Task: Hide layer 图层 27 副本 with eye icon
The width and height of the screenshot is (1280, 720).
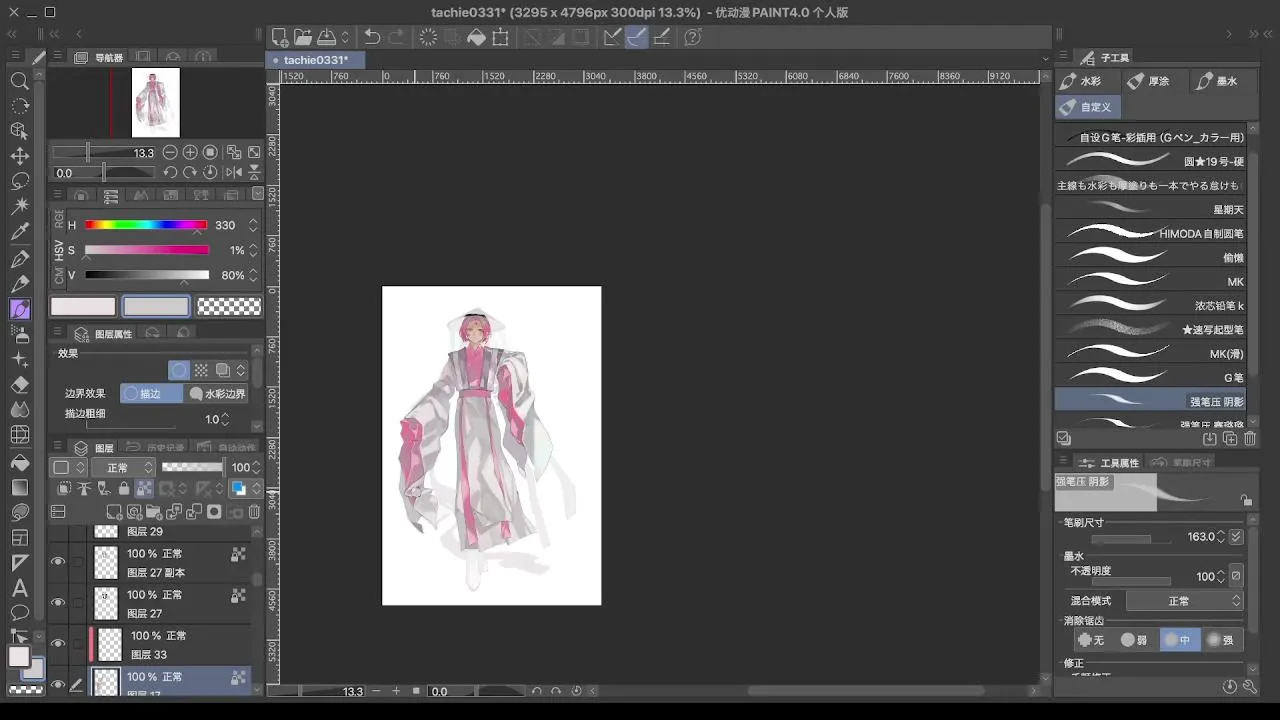Action: pyautogui.click(x=58, y=562)
